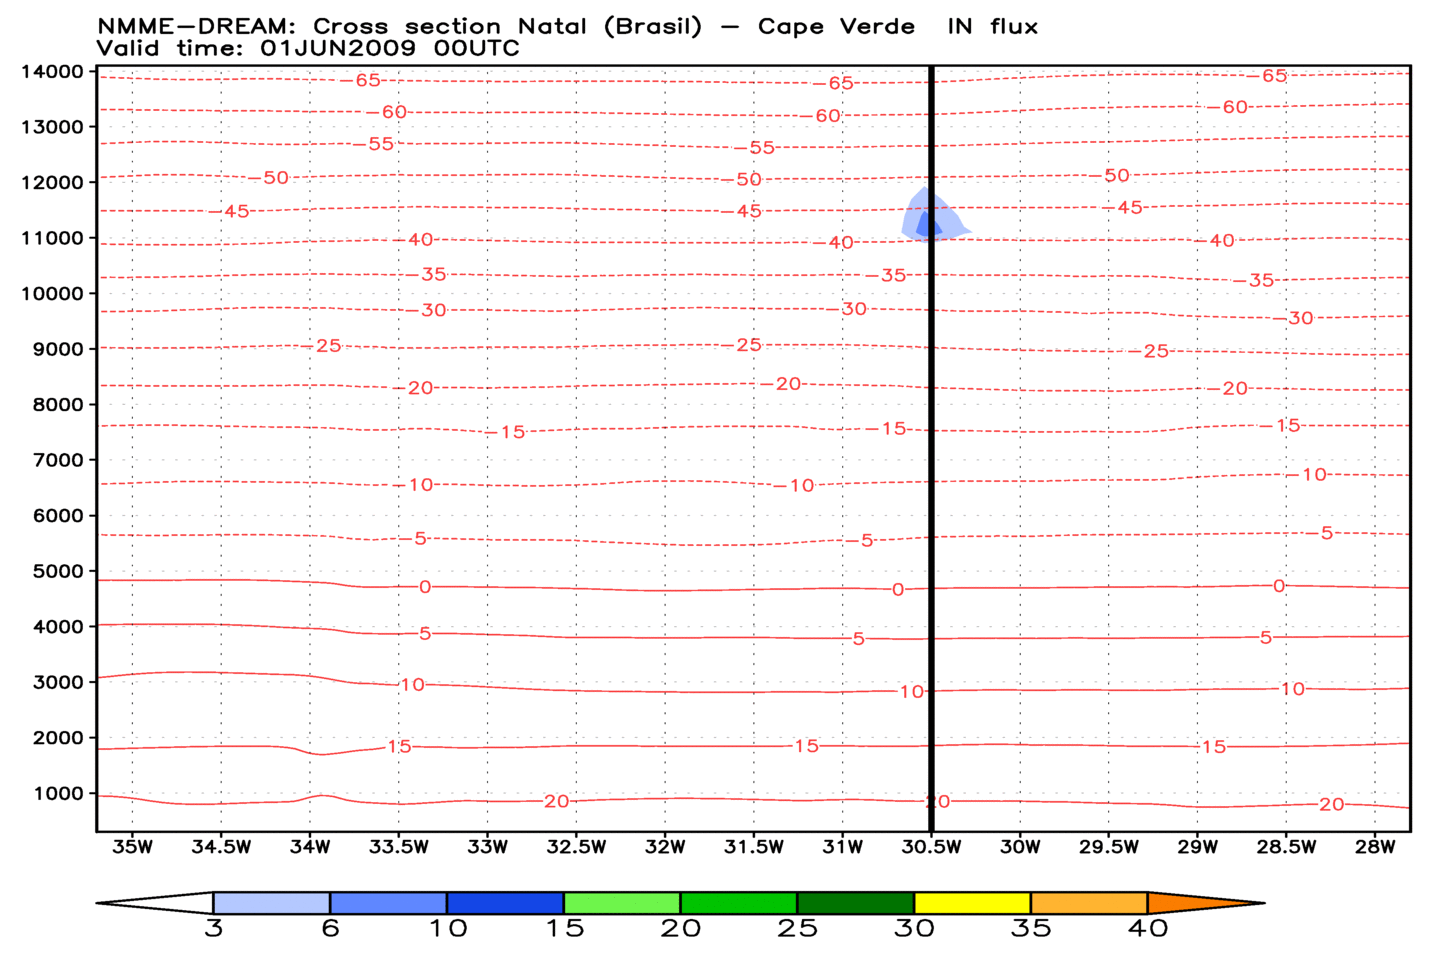
Task: Click the thick black vertical line
Action: coord(932,500)
